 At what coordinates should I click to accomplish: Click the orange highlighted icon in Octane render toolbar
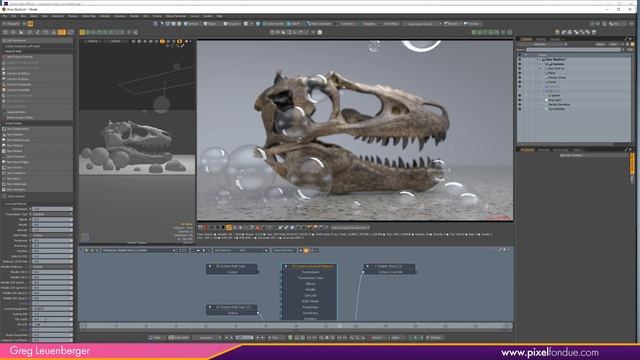tap(229, 227)
